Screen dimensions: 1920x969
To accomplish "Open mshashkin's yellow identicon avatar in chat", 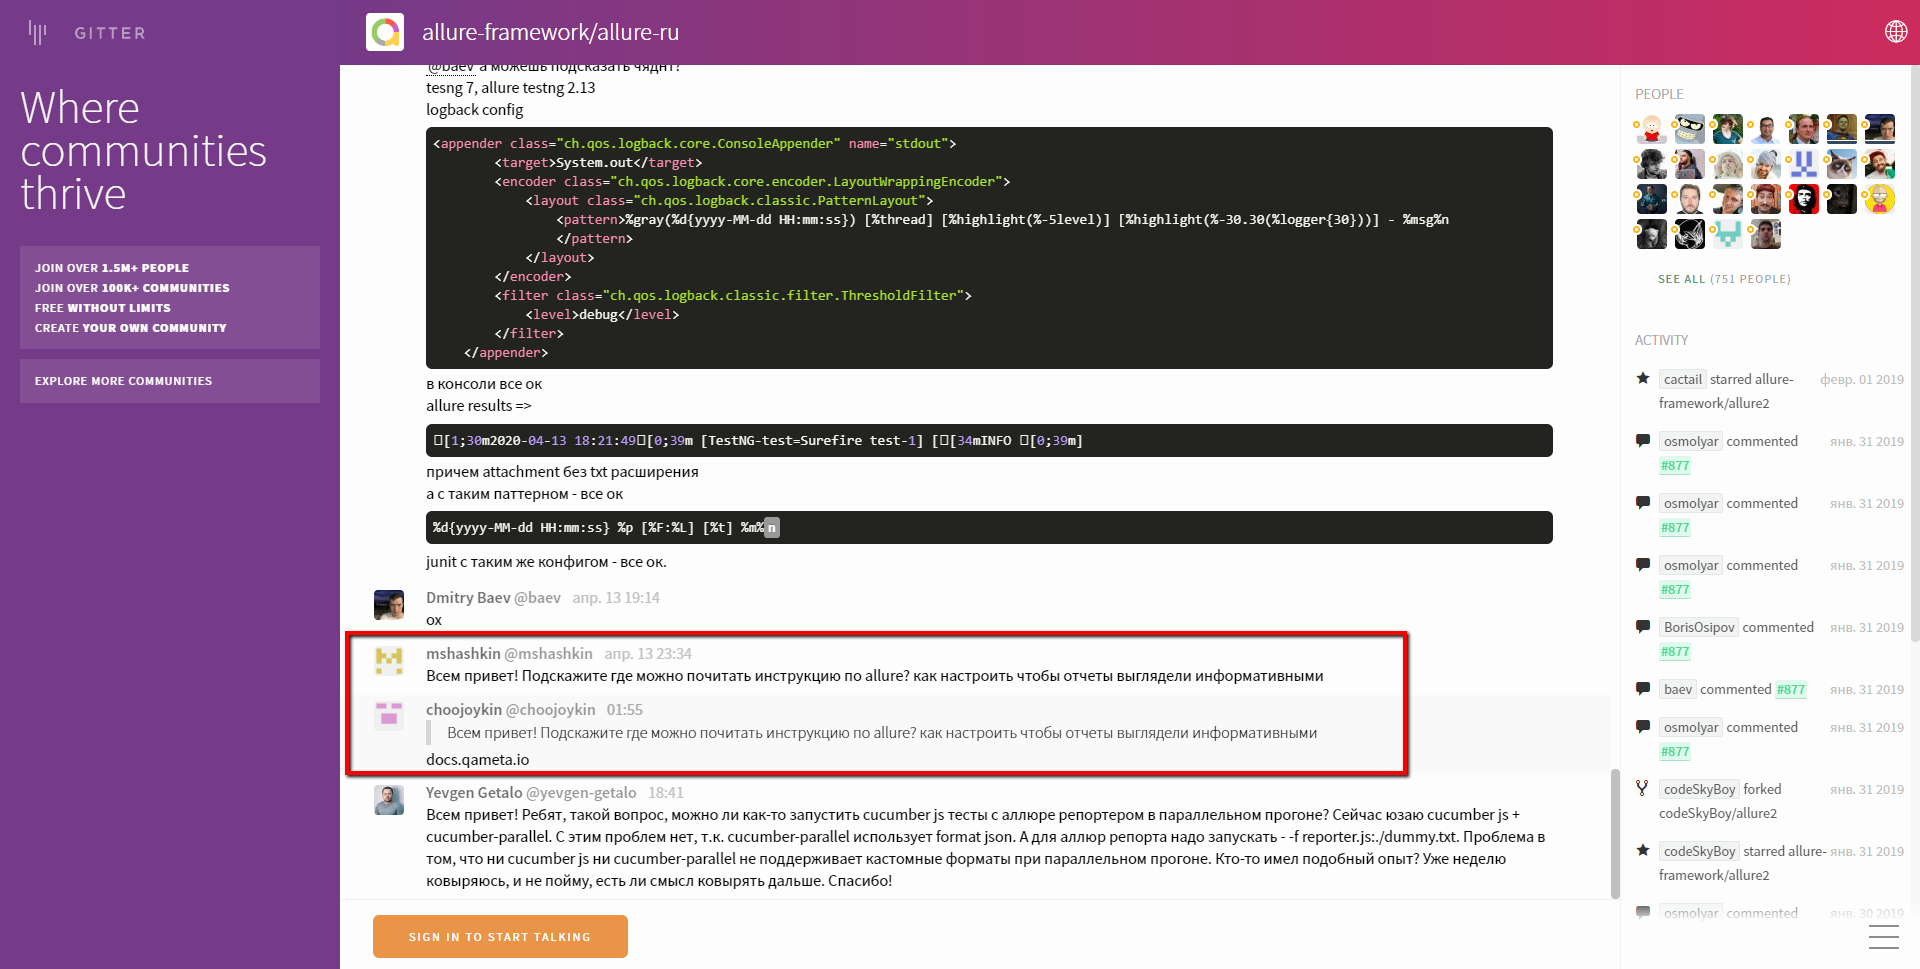I will pyautogui.click(x=389, y=661).
